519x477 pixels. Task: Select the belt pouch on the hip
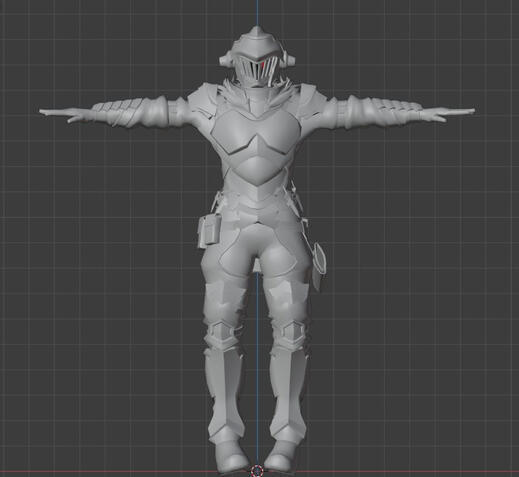pos(209,231)
